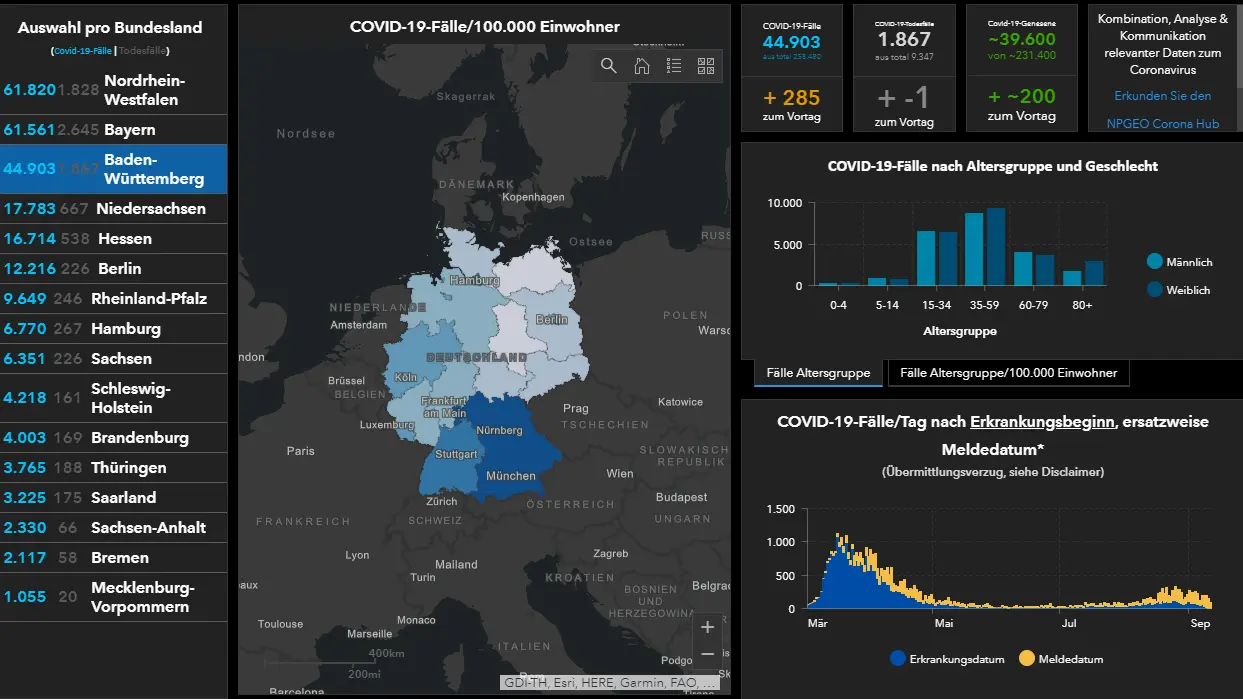Toggle Meldedatum series in daily chart
The width and height of the screenshot is (1243, 699).
(x=1061, y=659)
